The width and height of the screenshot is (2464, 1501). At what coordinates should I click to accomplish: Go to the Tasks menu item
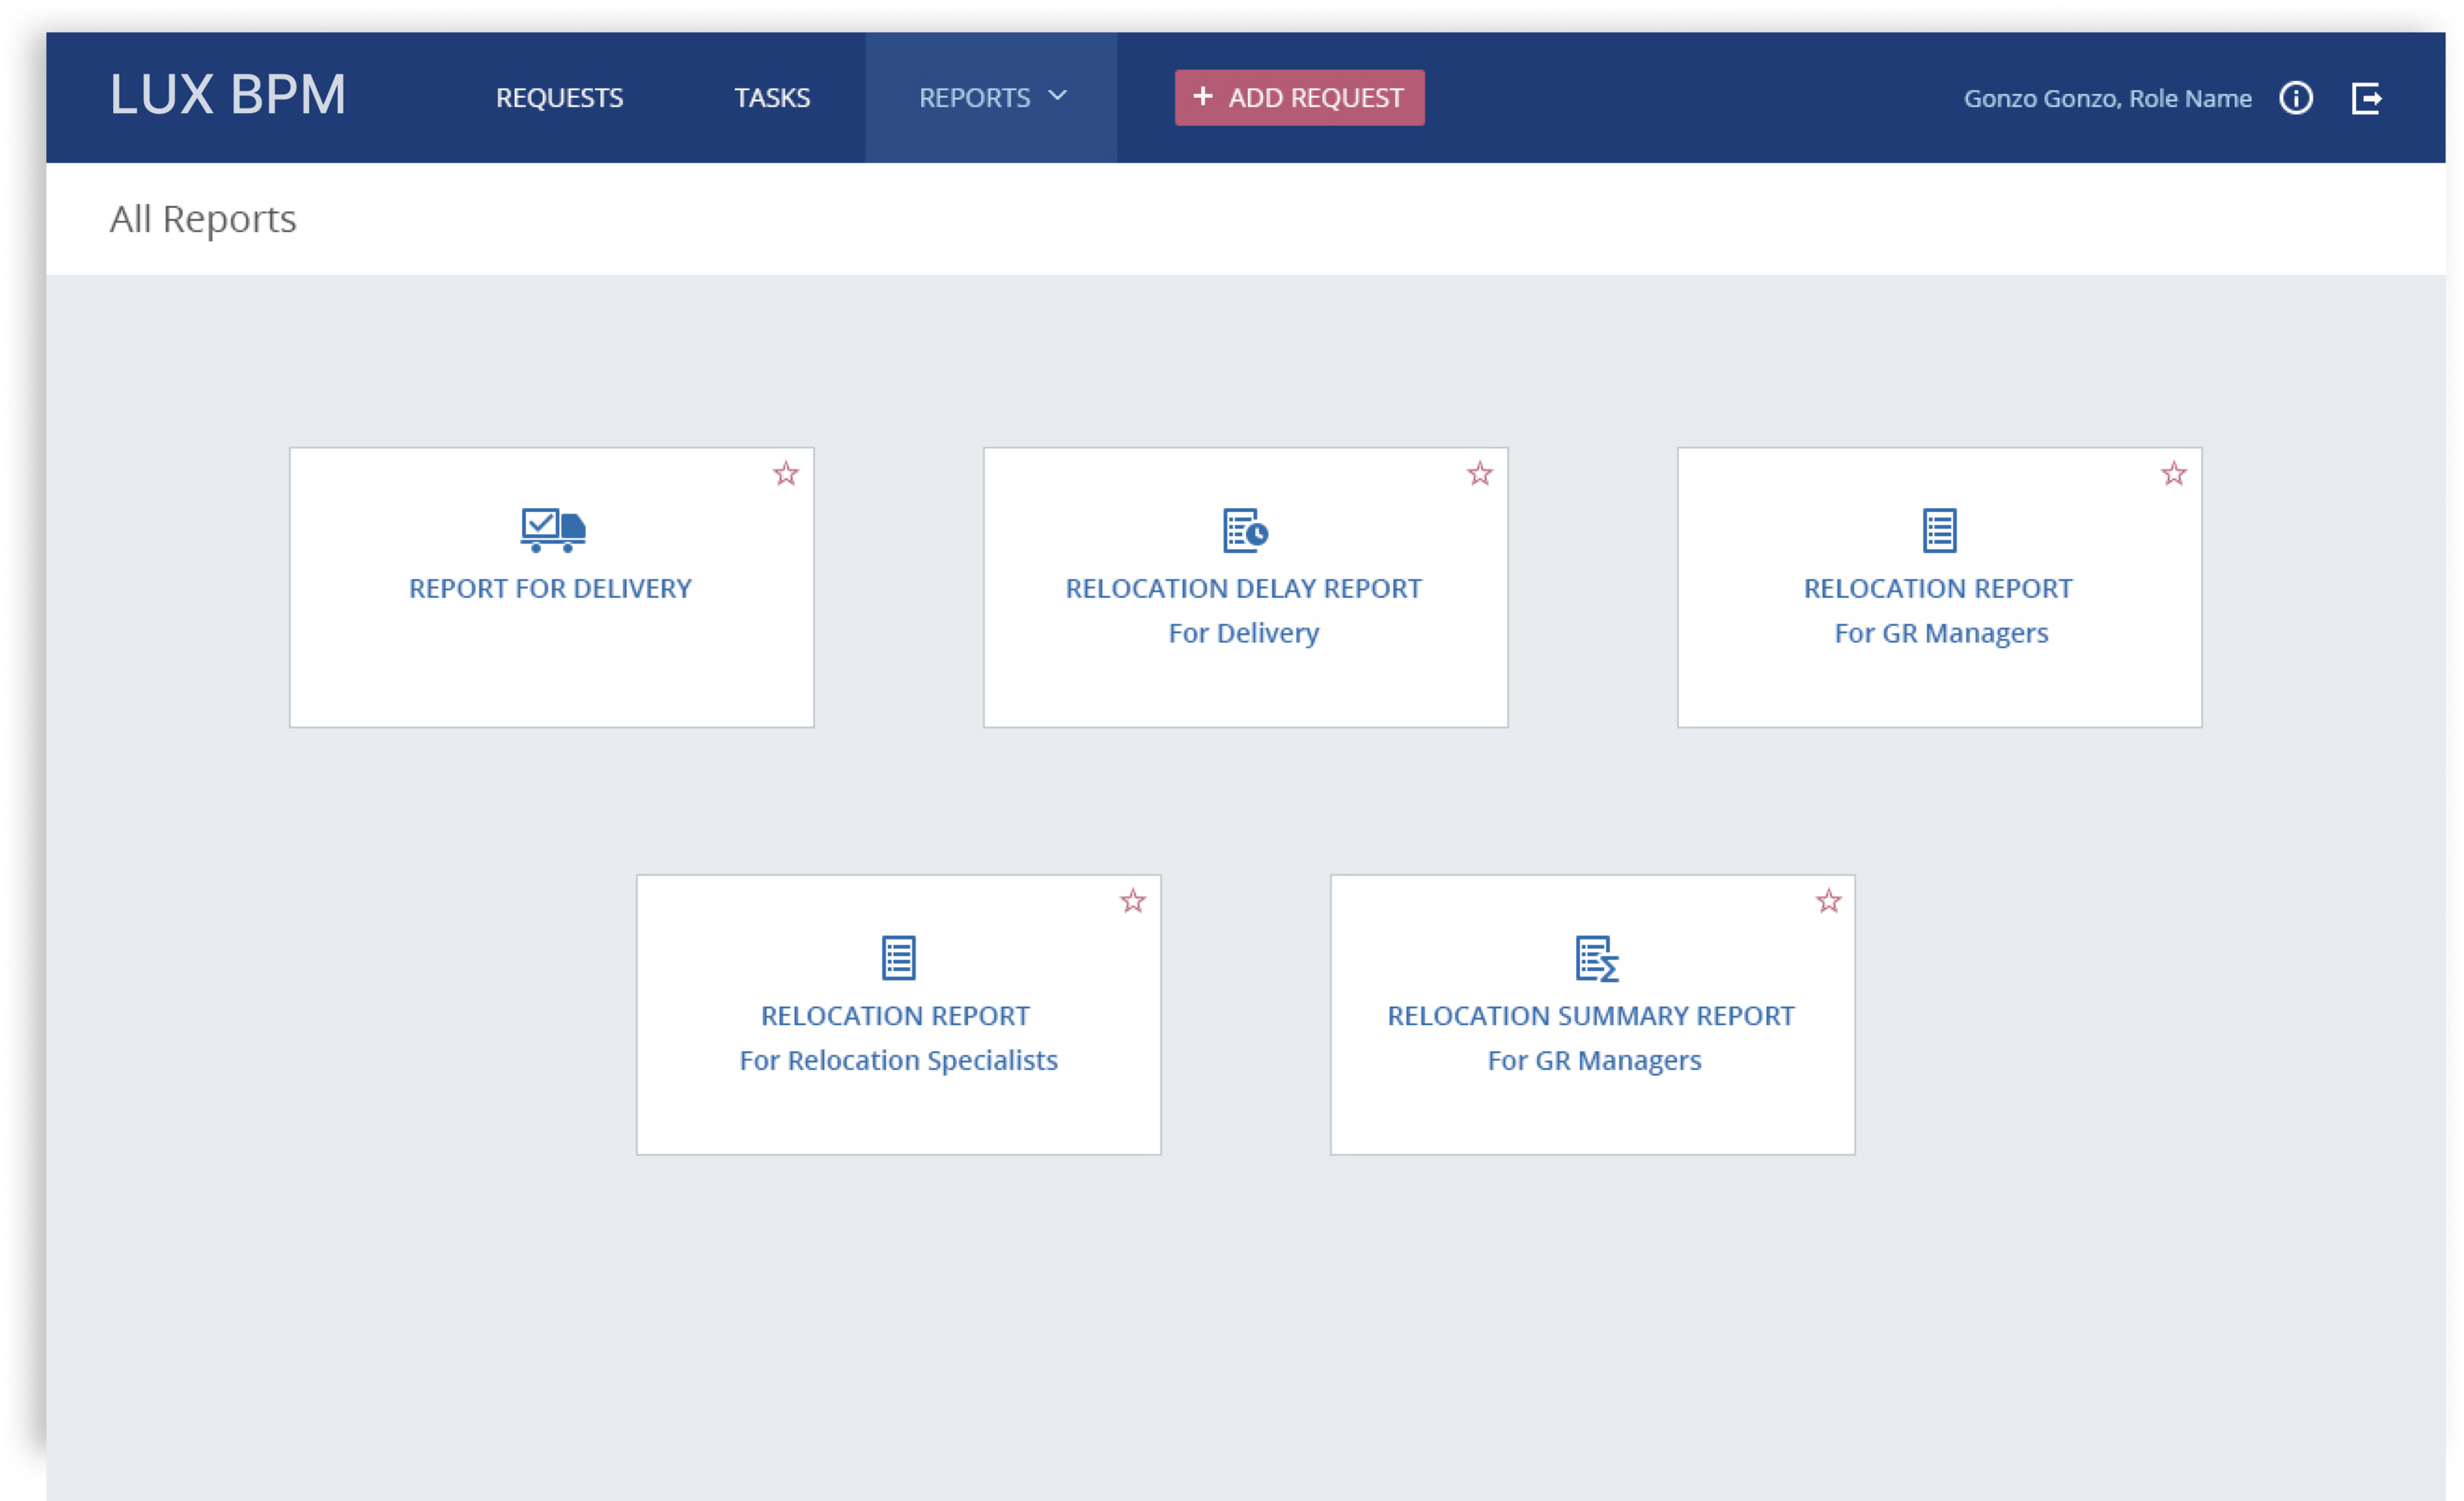tap(772, 98)
